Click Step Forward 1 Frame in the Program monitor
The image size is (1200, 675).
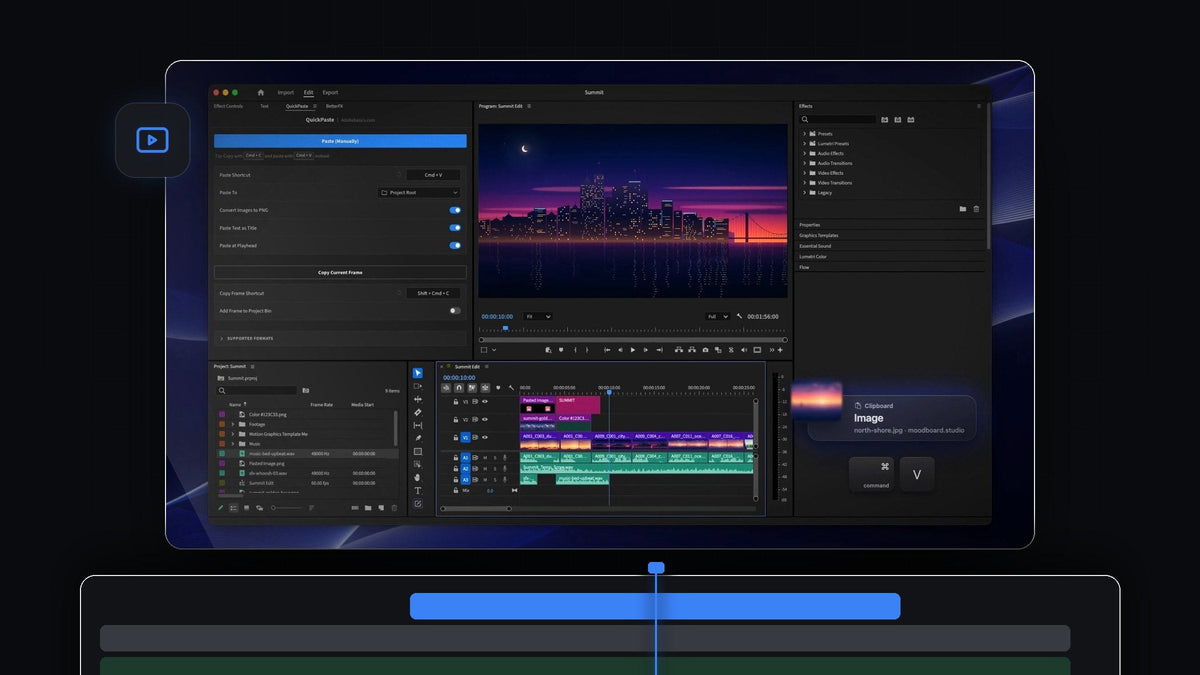coord(646,350)
